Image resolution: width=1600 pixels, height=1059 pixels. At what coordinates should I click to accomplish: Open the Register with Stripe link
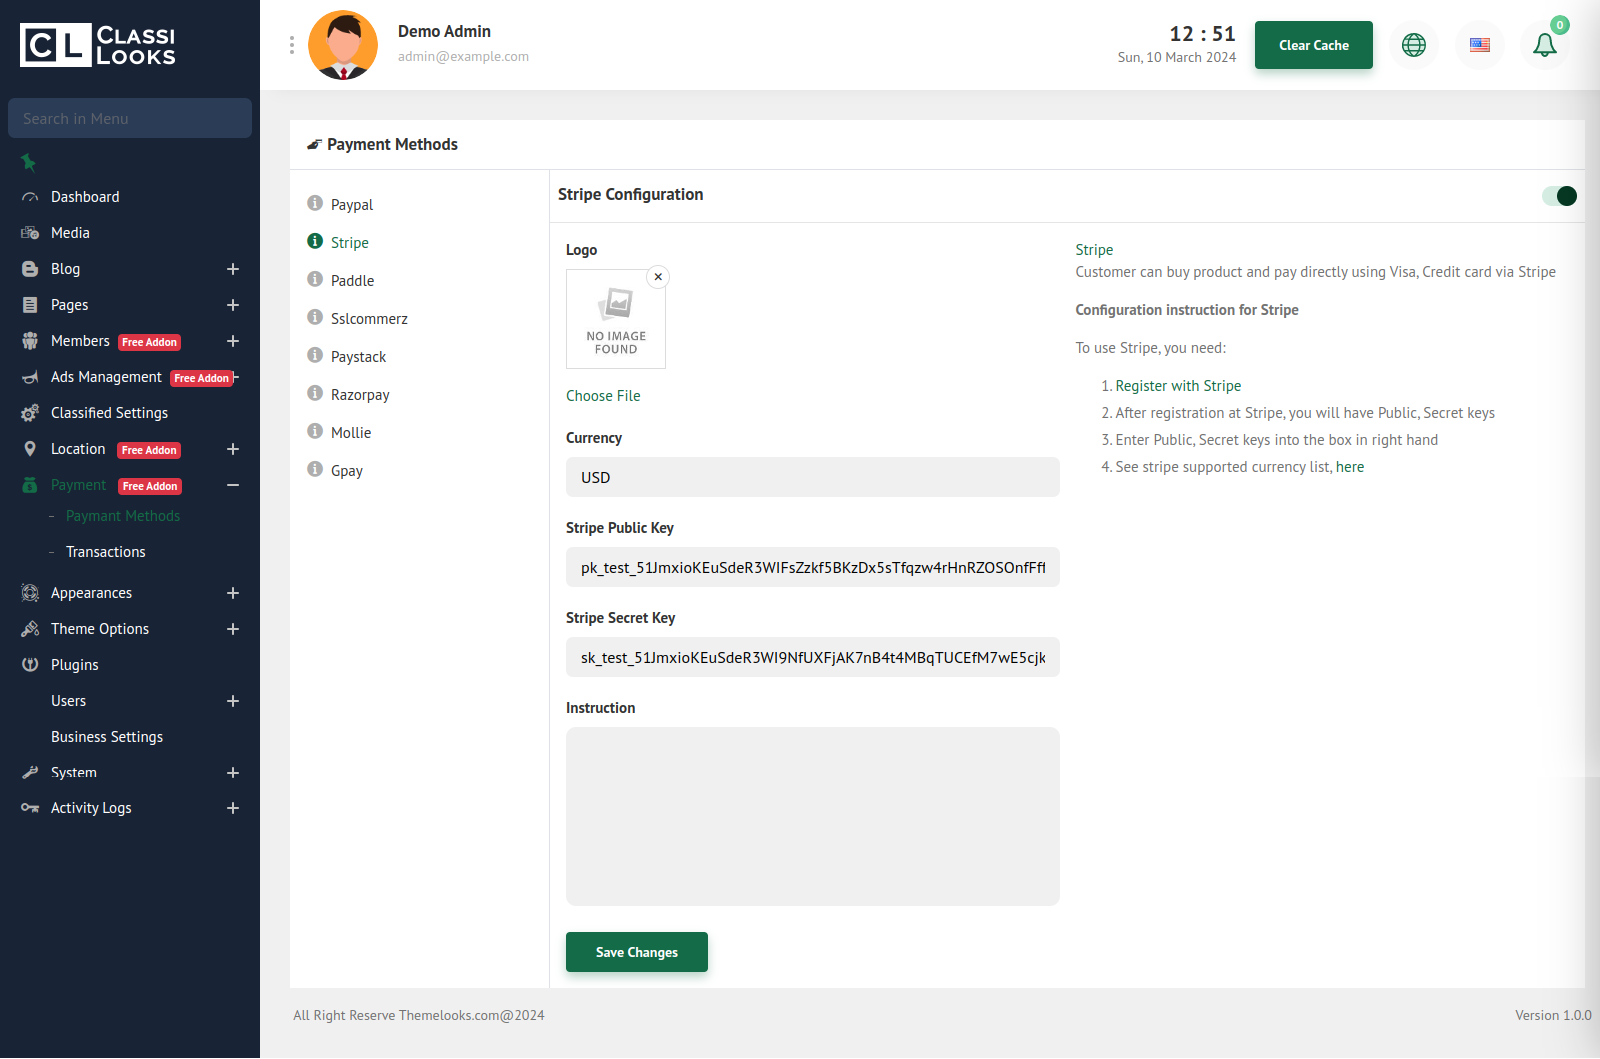(1178, 386)
